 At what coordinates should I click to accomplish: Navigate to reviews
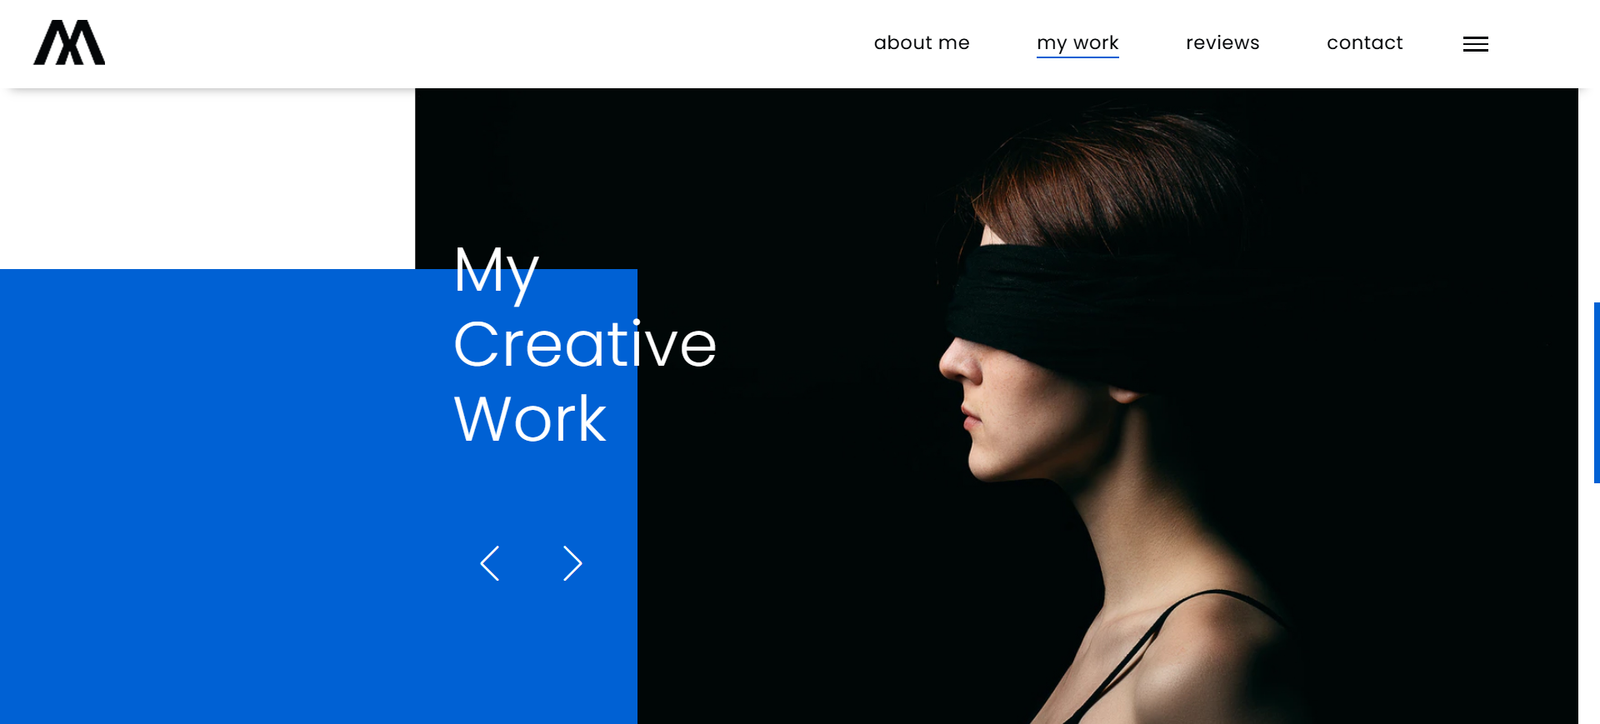click(1222, 43)
